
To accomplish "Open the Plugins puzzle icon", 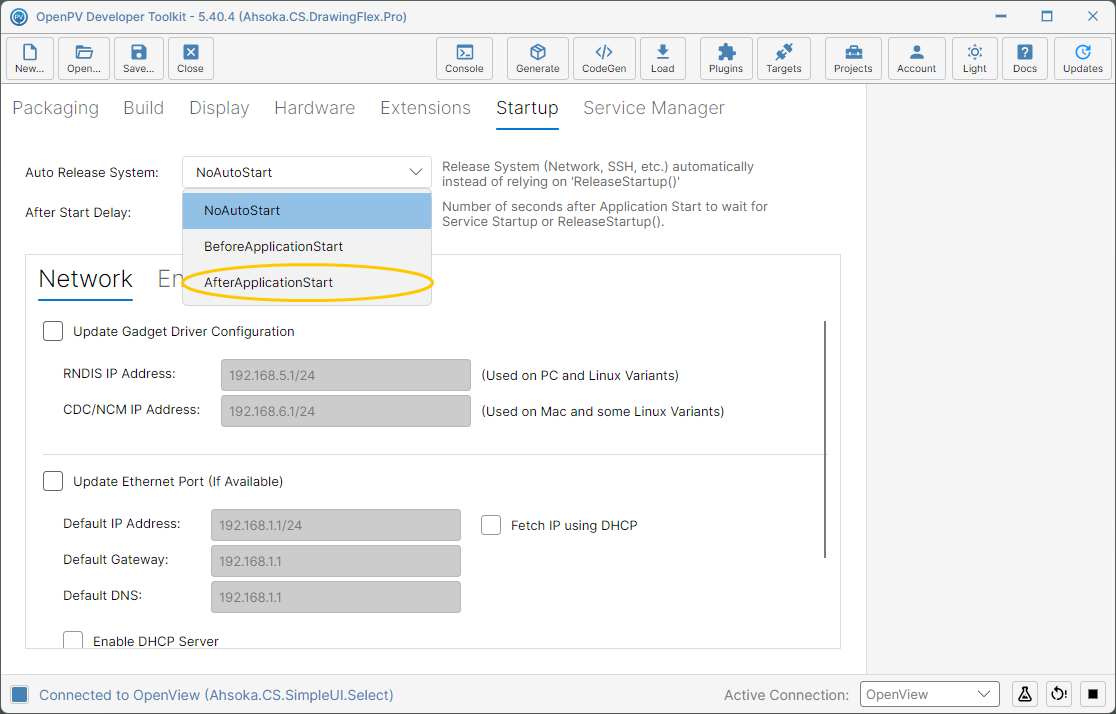I will (x=726, y=58).
